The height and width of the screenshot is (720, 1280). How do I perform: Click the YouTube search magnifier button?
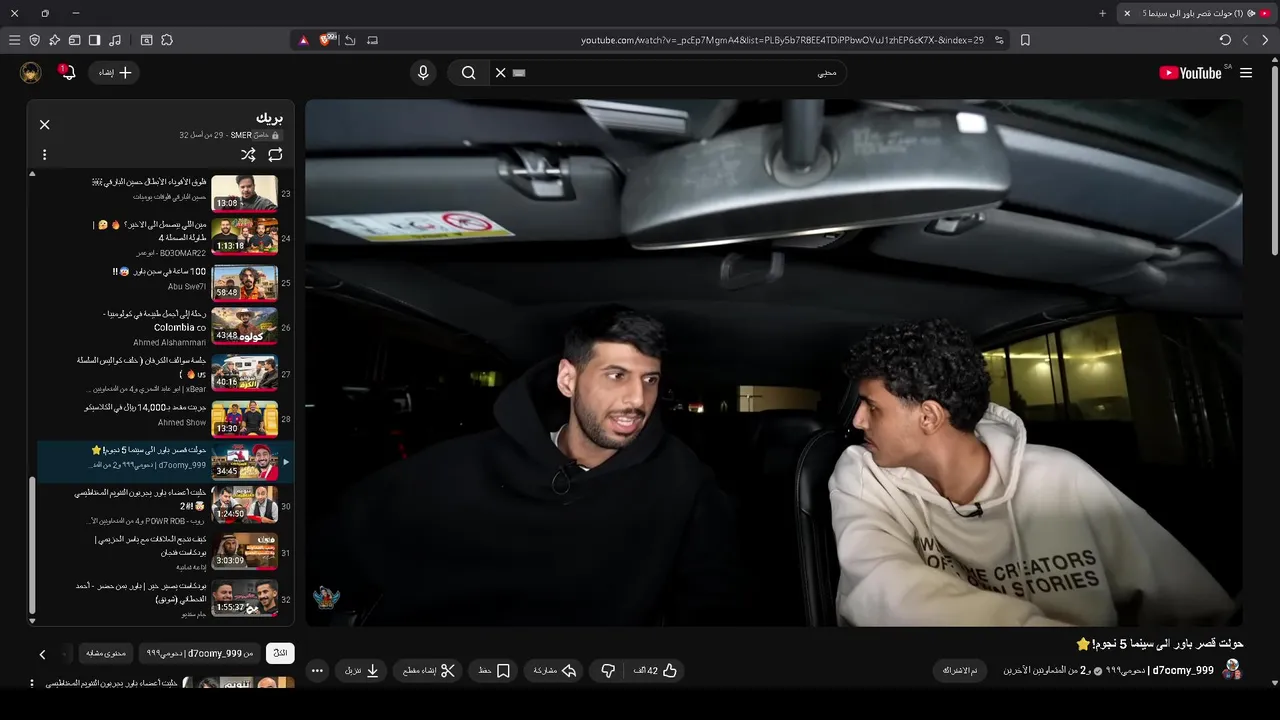pos(468,73)
